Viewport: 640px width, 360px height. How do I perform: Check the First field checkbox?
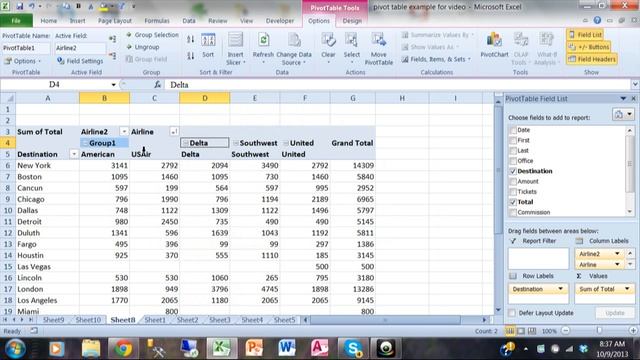513,140
